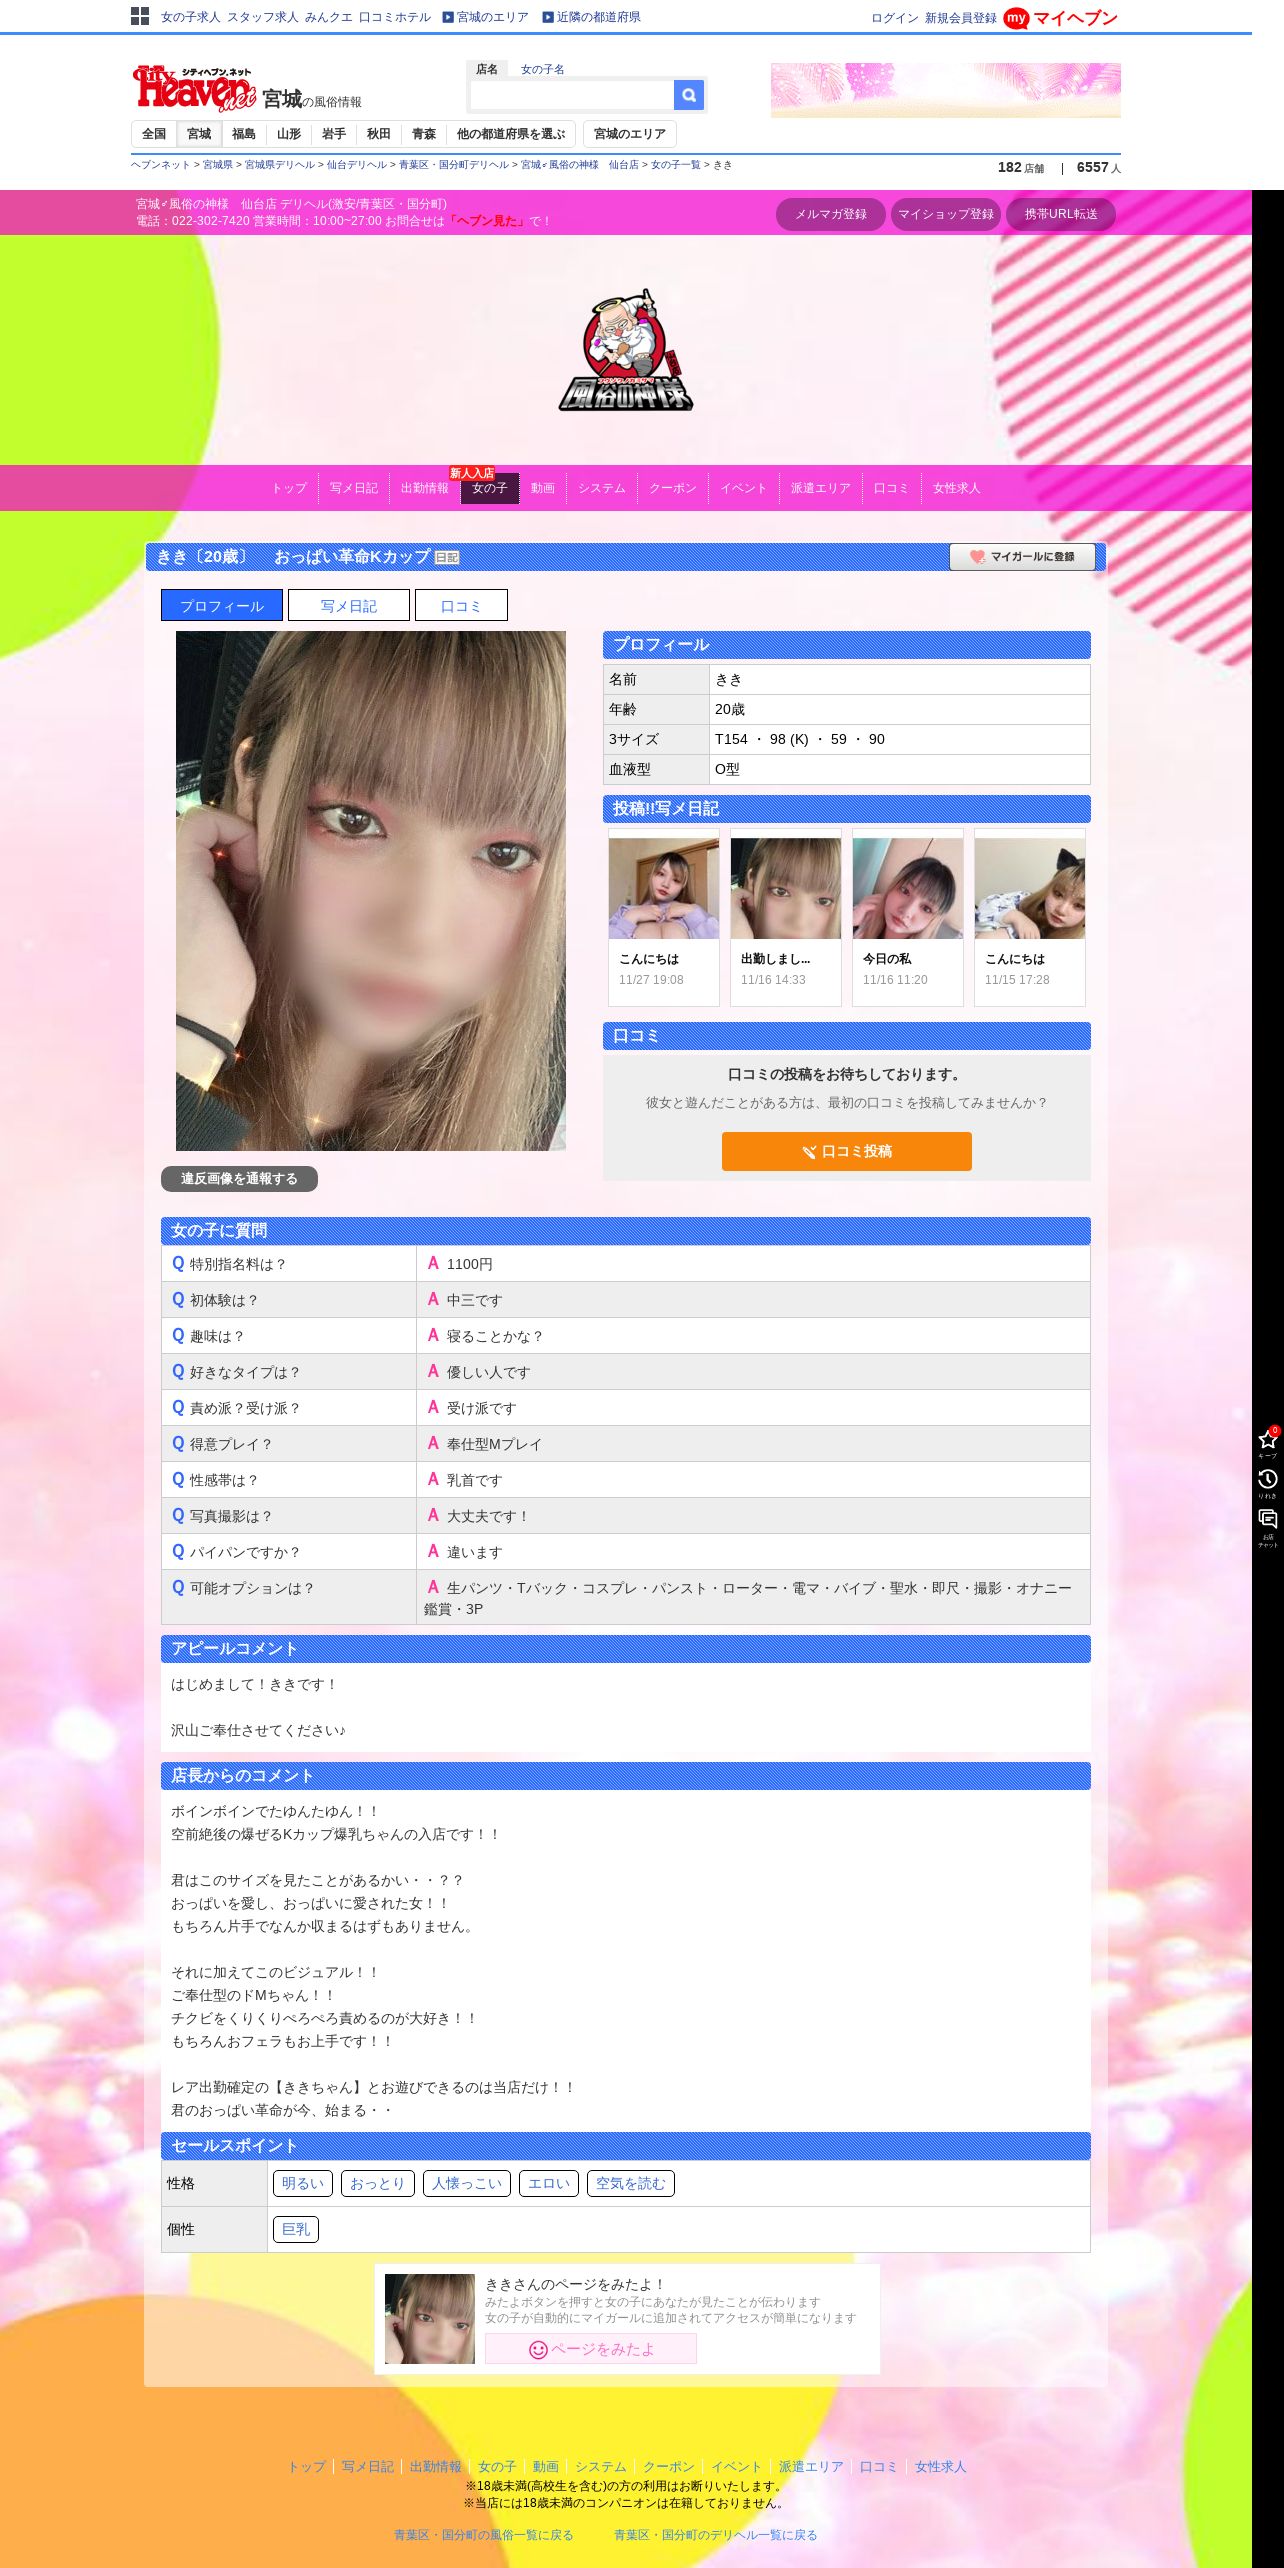Click the ログイン link
Viewport: 1284px width, 2568px height.
point(894,18)
